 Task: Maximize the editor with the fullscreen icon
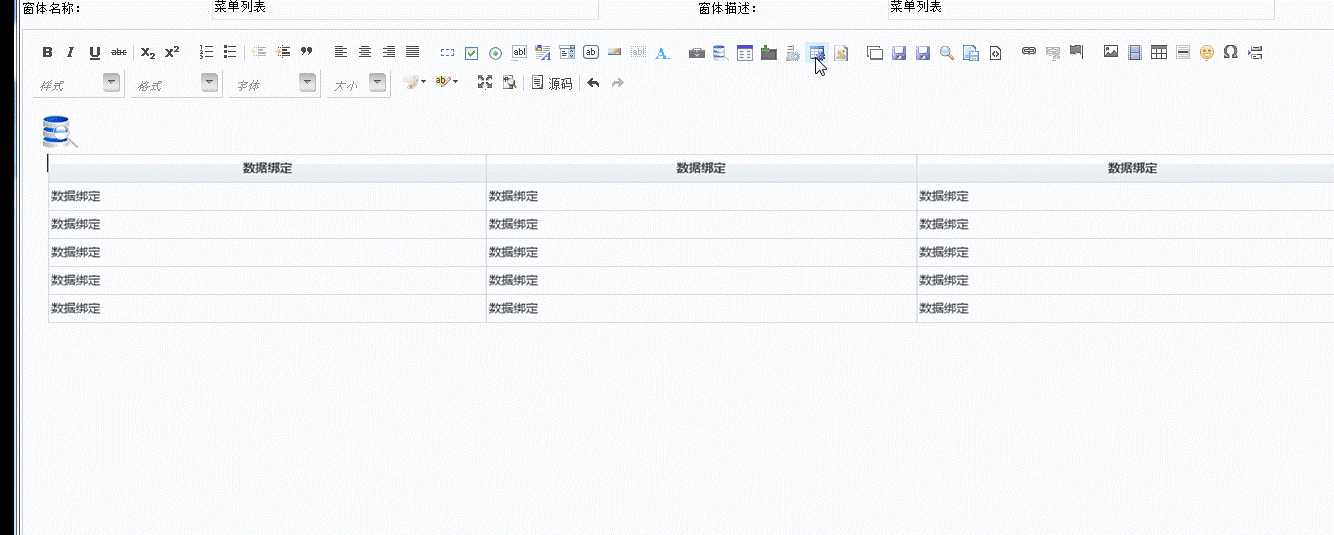pyautogui.click(x=485, y=83)
